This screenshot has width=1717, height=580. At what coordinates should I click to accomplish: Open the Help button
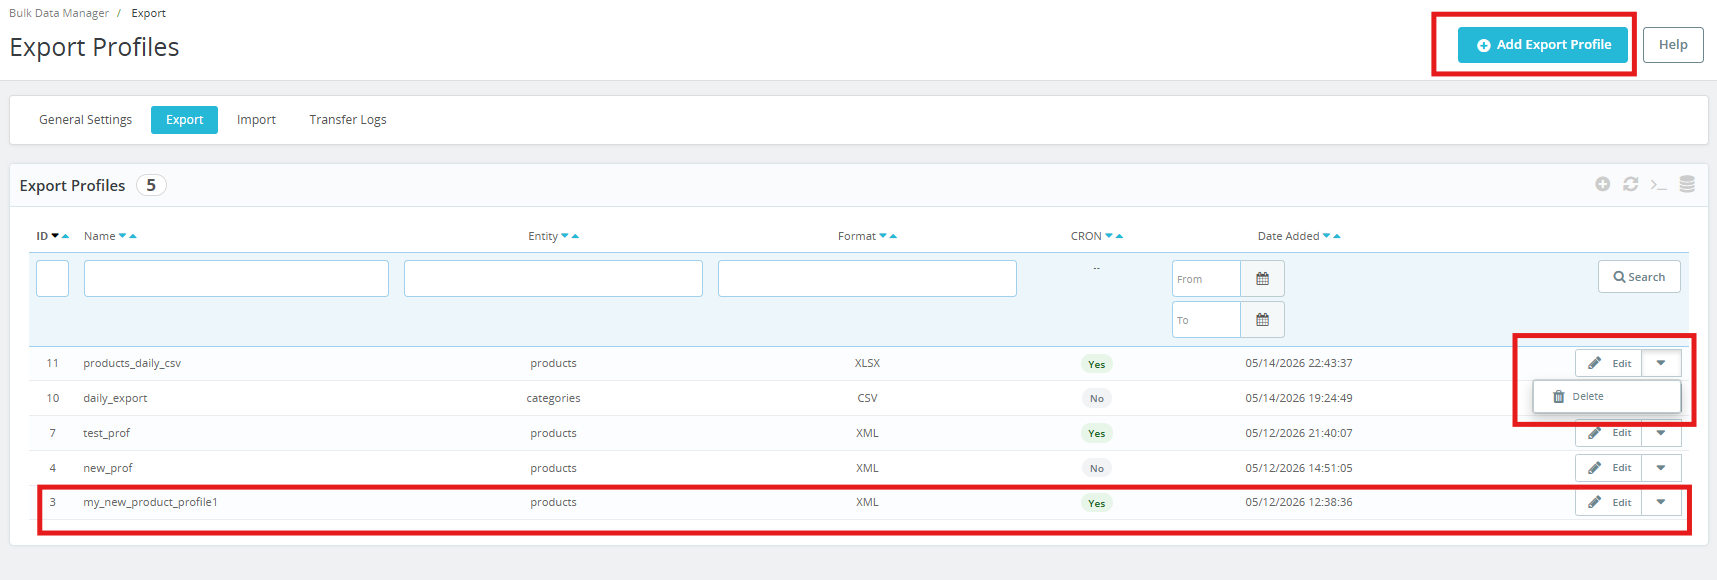[1673, 45]
